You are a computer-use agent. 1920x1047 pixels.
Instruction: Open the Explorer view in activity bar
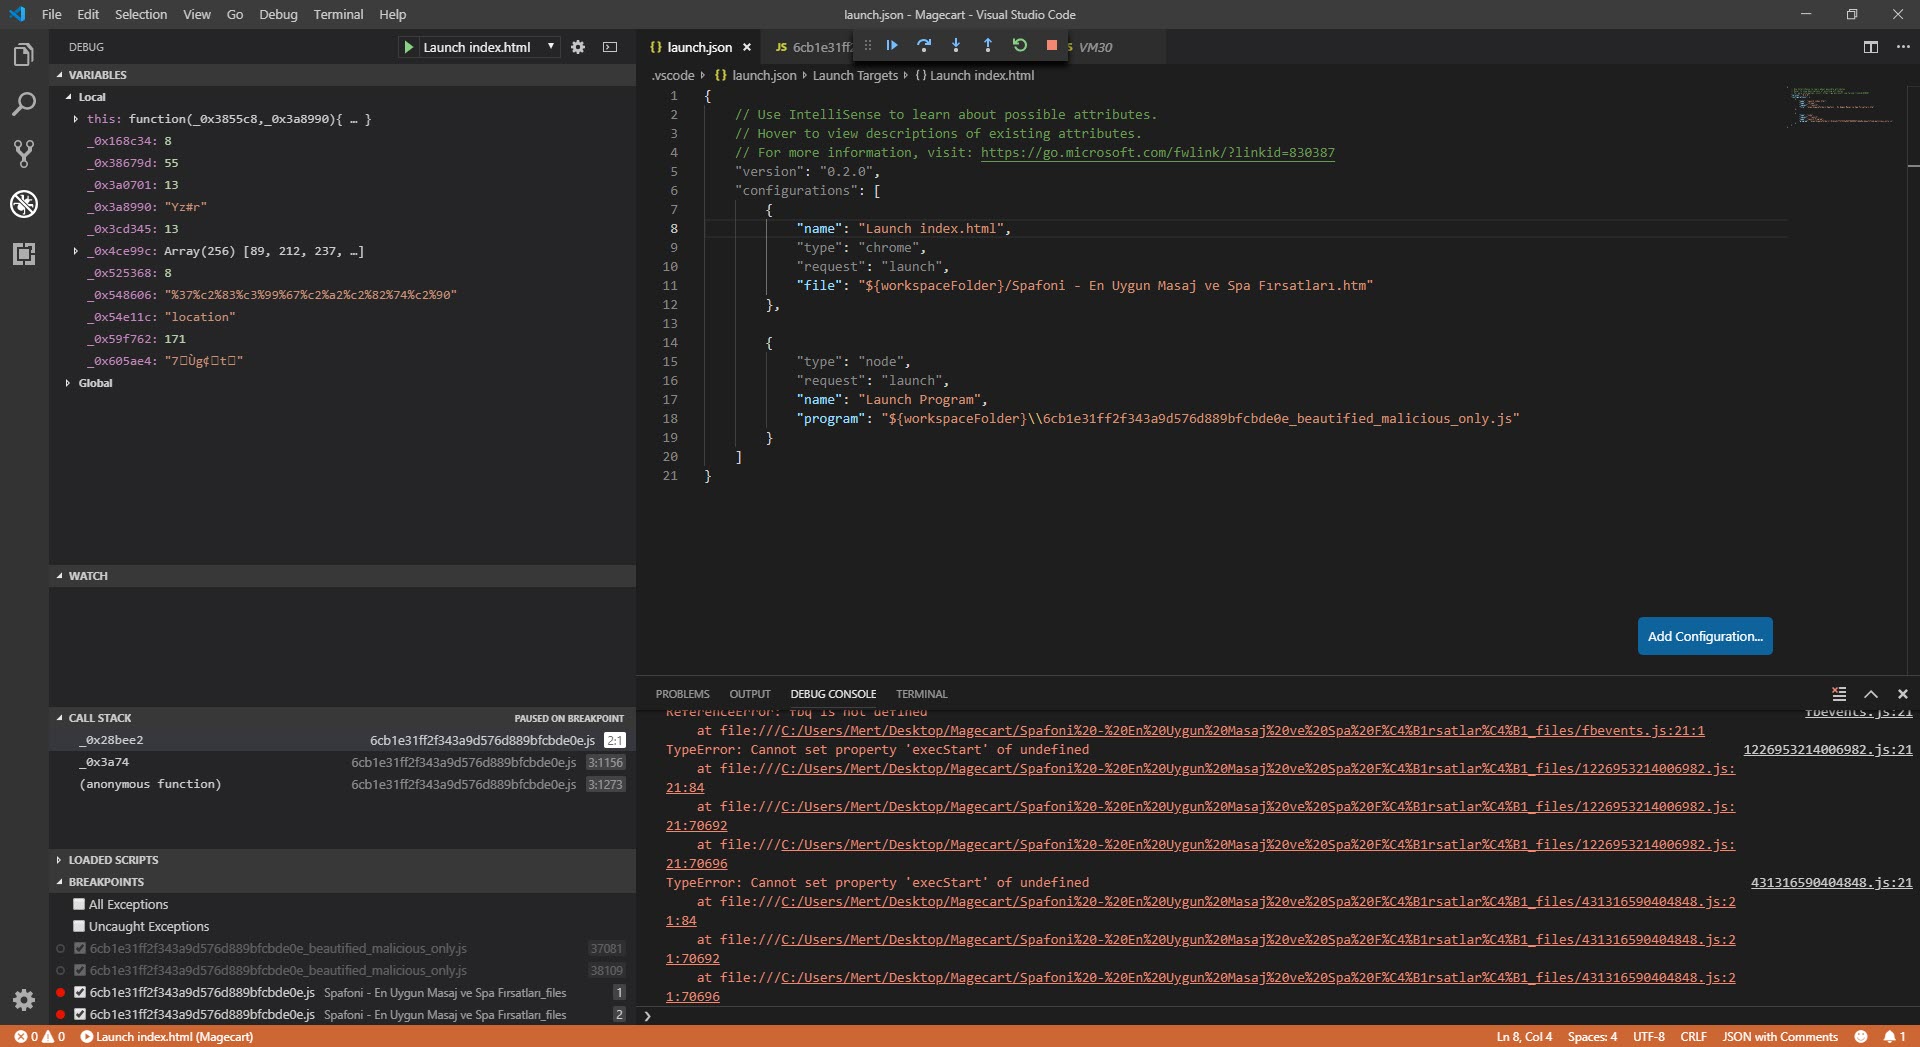(x=24, y=54)
